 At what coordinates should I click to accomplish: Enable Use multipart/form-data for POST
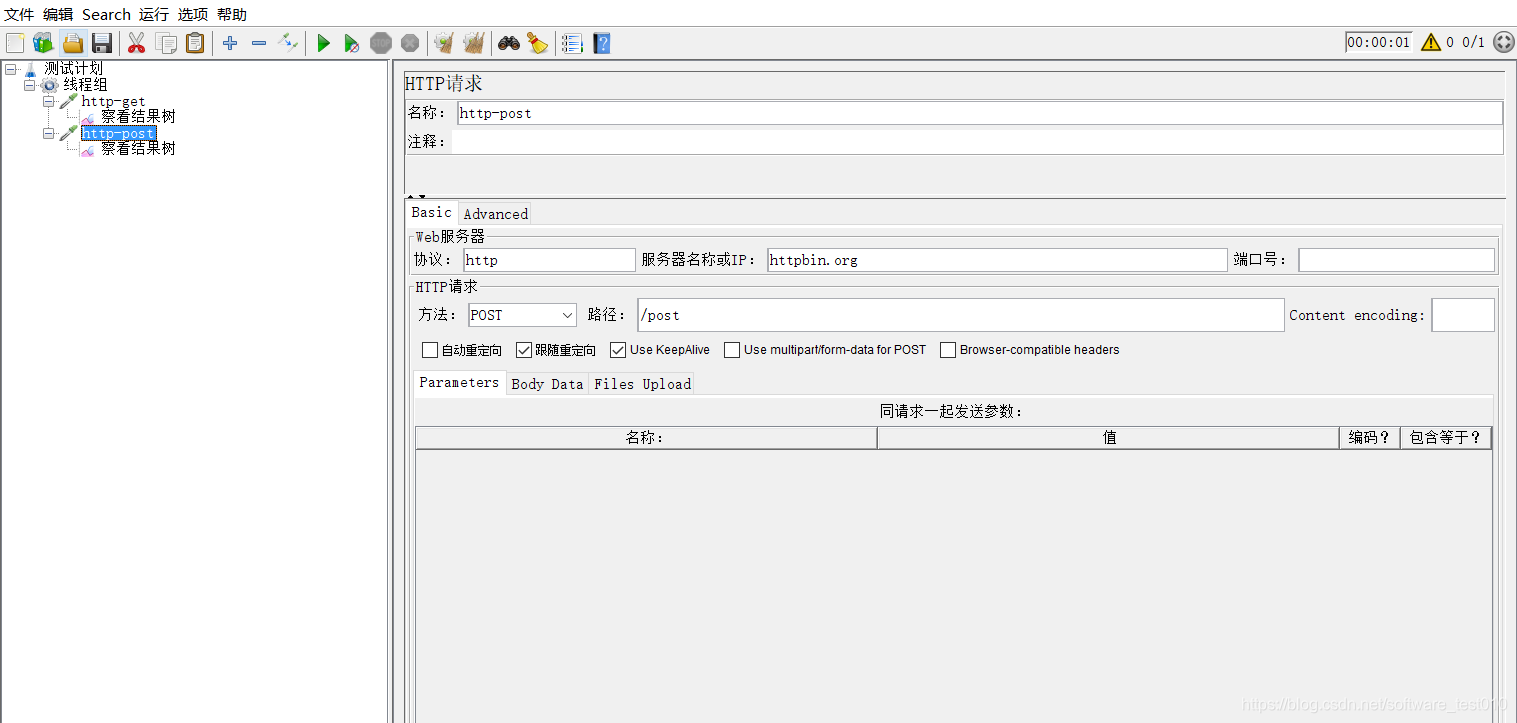point(732,350)
